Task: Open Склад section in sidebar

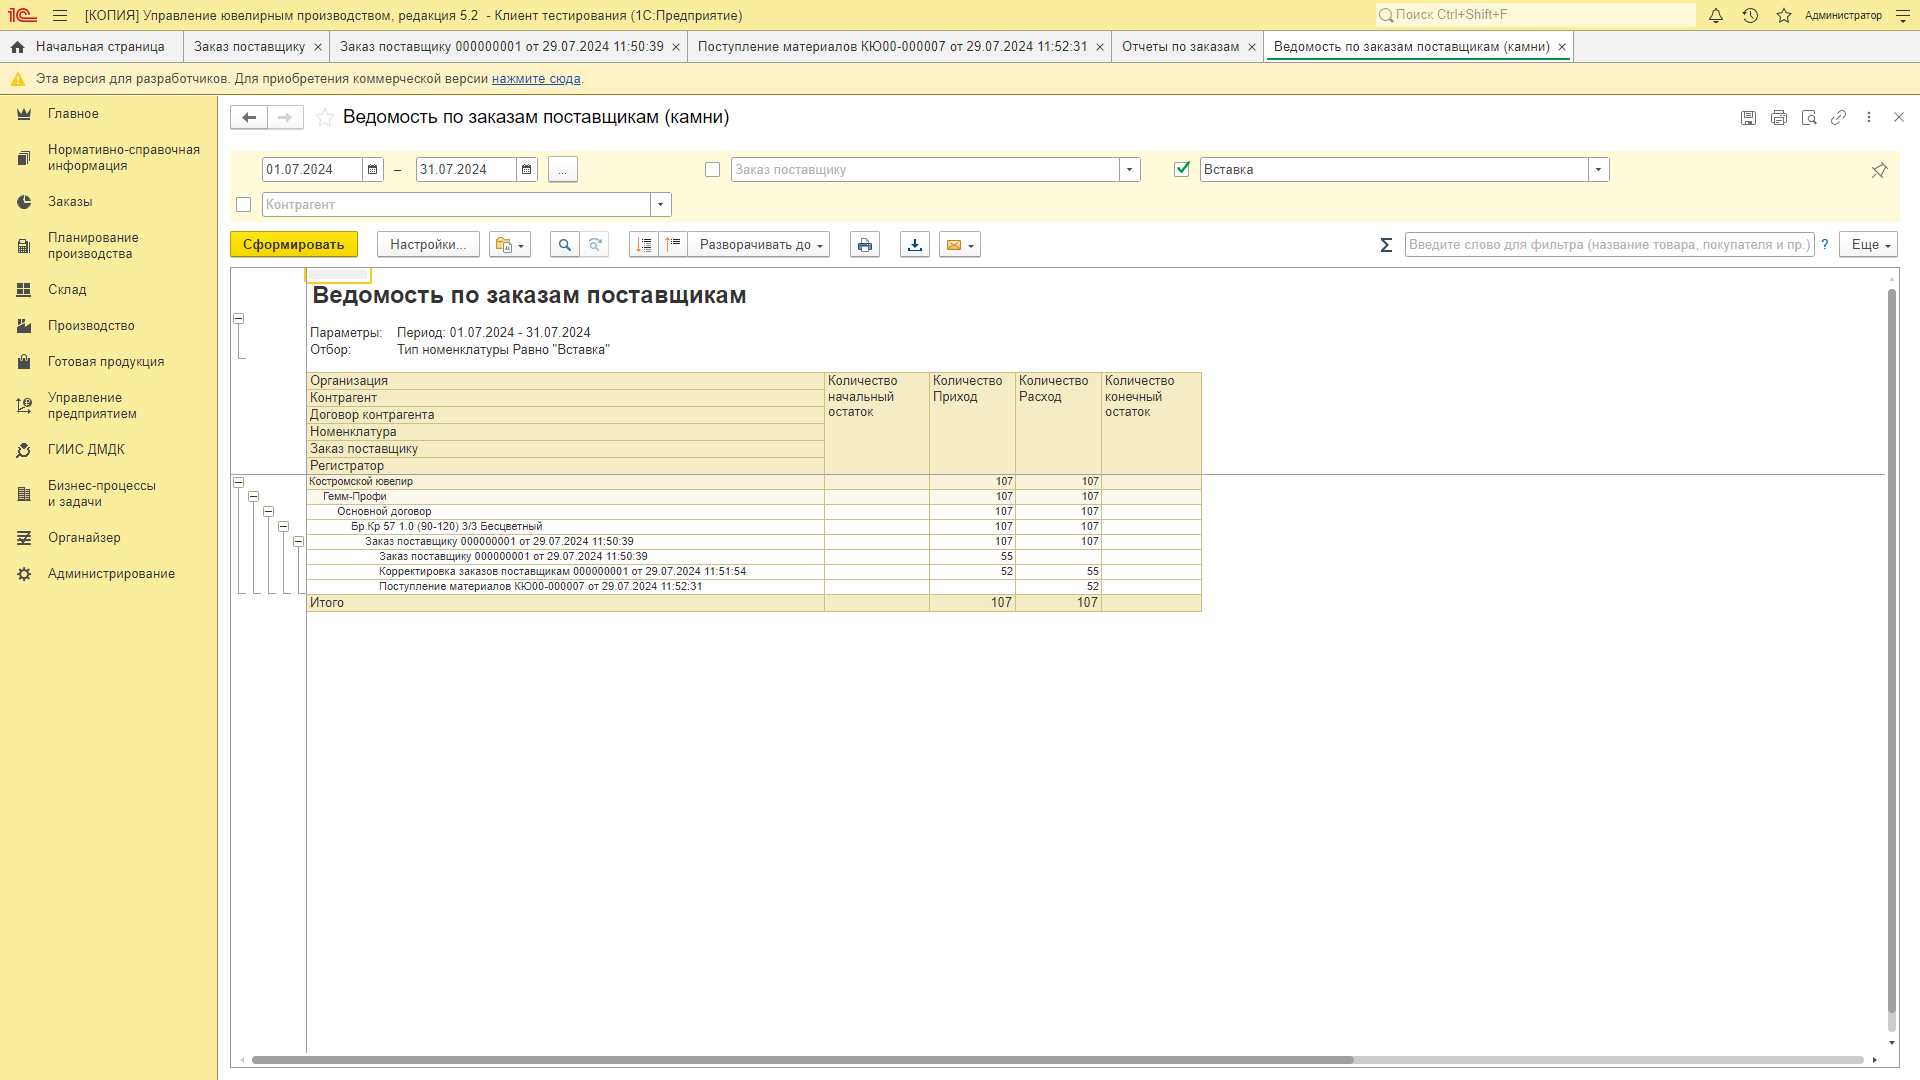Action: [67, 290]
